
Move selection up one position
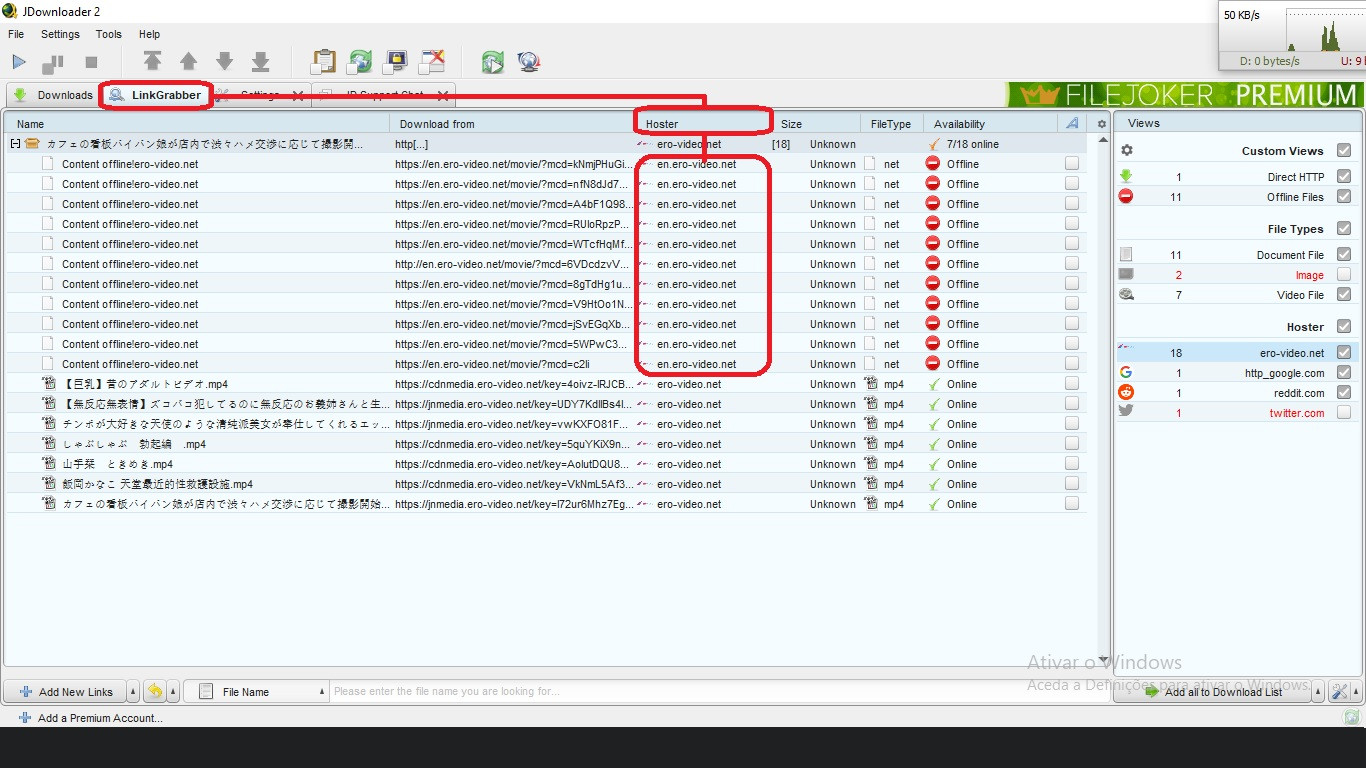(188, 62)
